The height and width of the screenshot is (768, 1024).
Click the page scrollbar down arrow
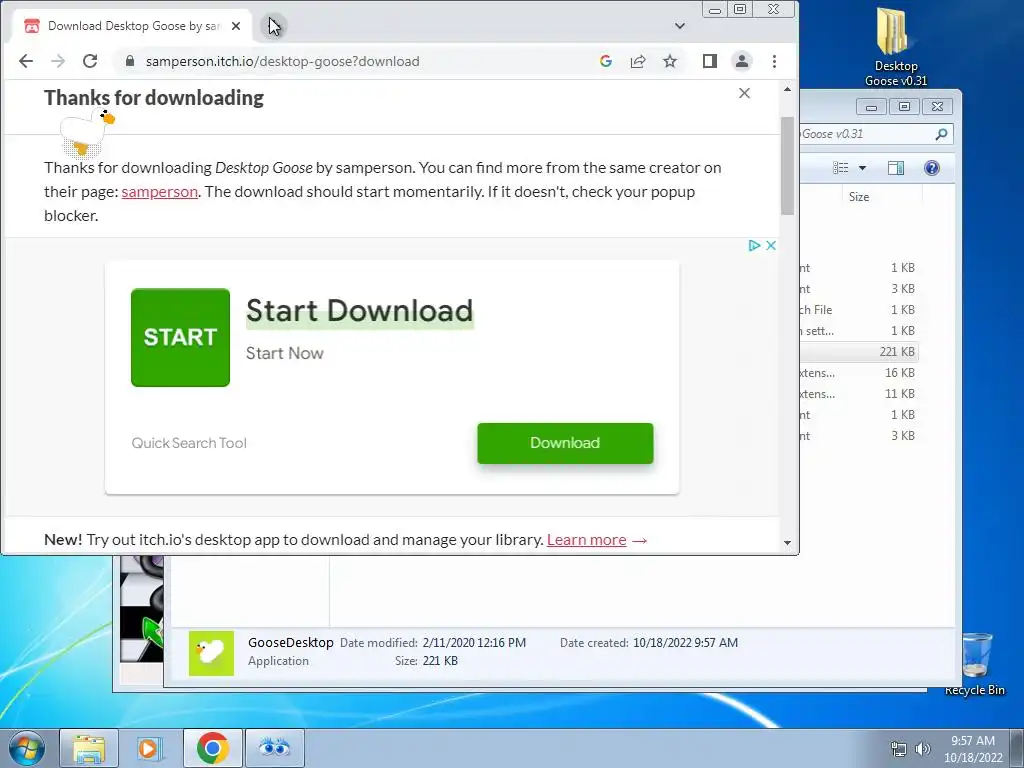tap(788, 543)
